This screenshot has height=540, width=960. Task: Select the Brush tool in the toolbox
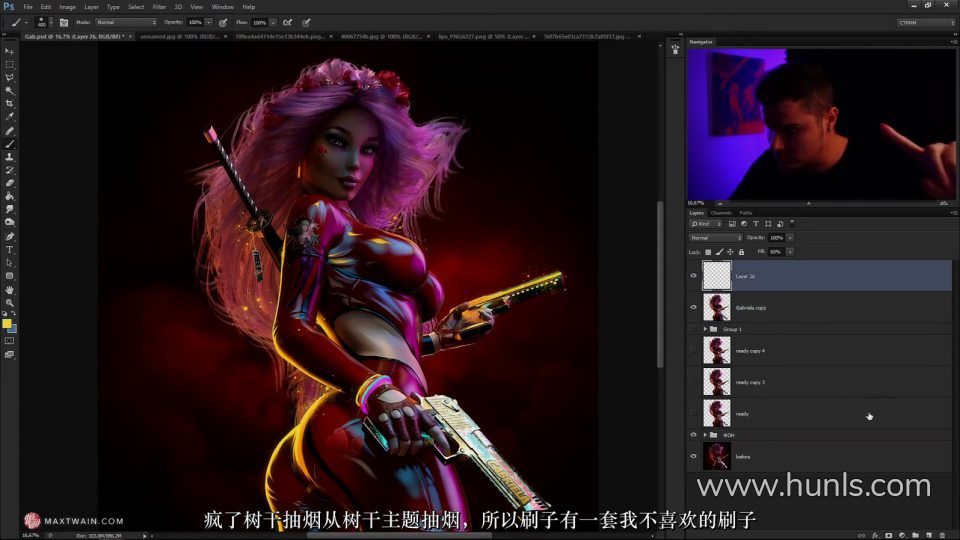coord(9,144)
